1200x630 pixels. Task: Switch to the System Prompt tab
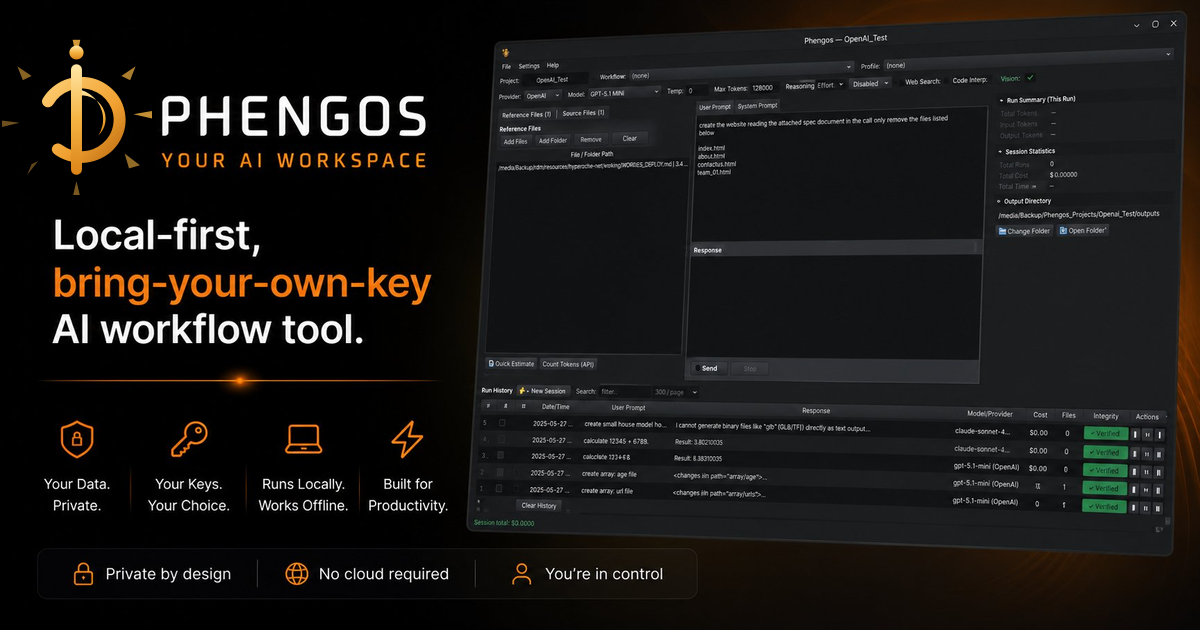coord(757,106)
